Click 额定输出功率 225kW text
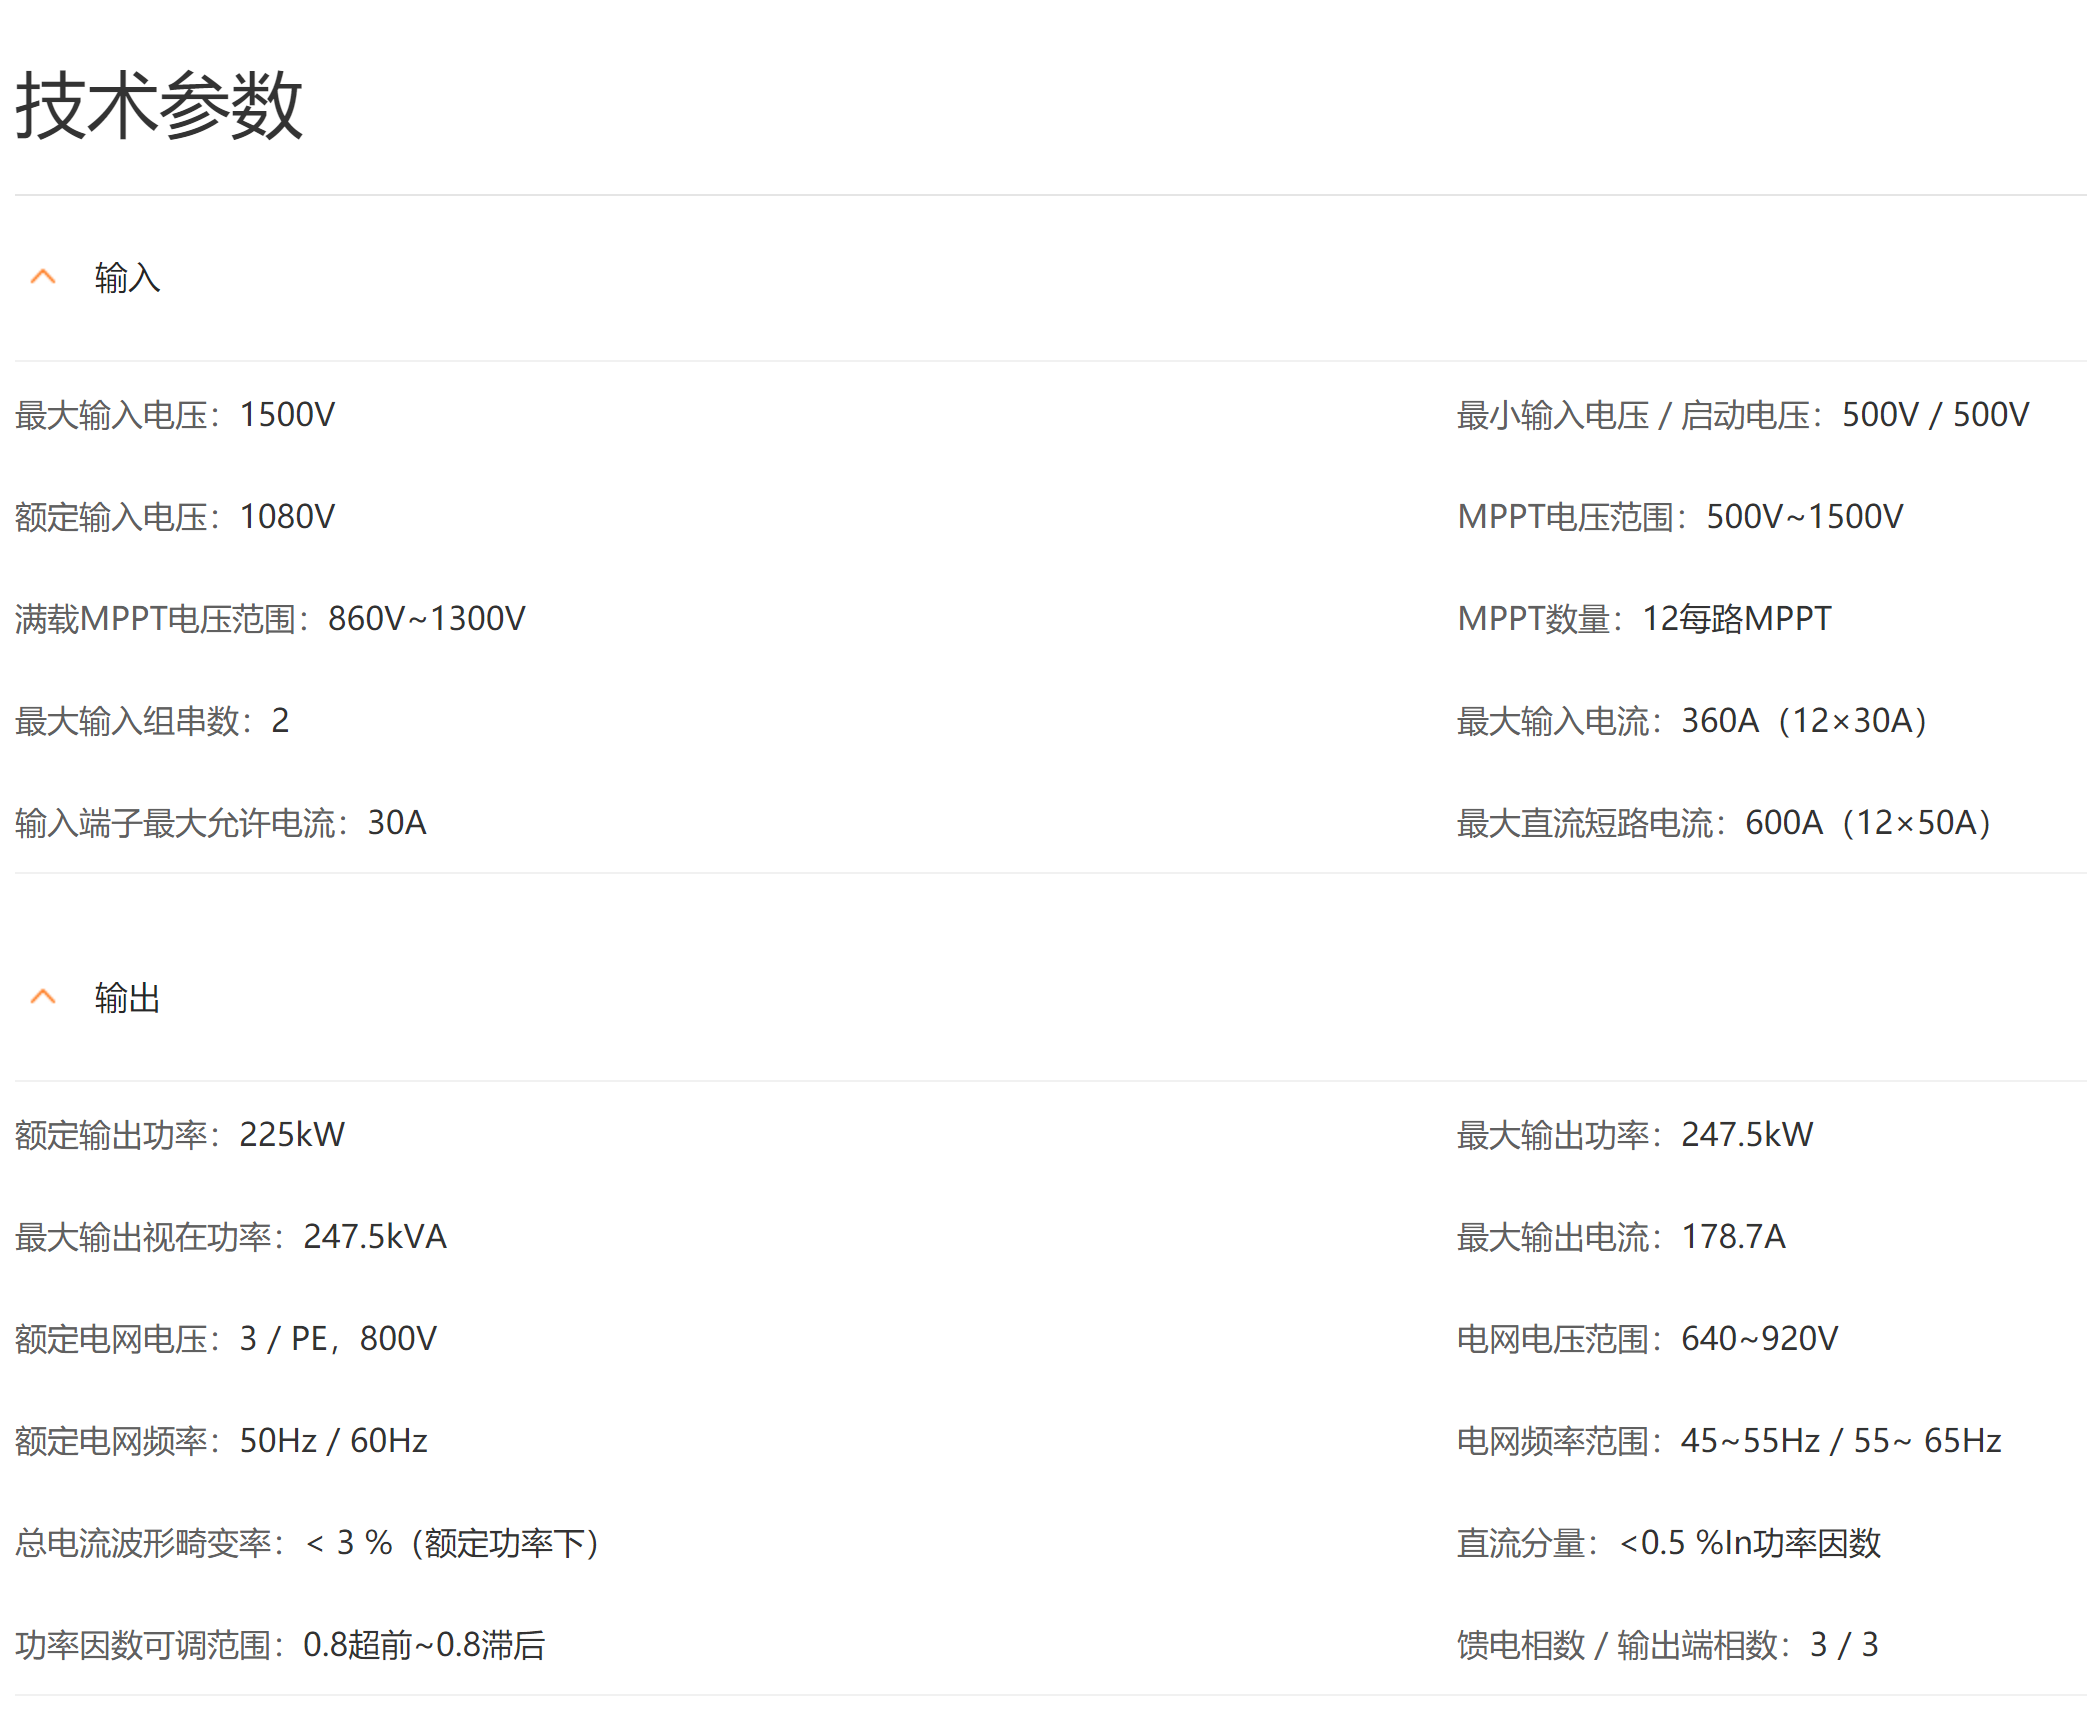 (180, 1135)
